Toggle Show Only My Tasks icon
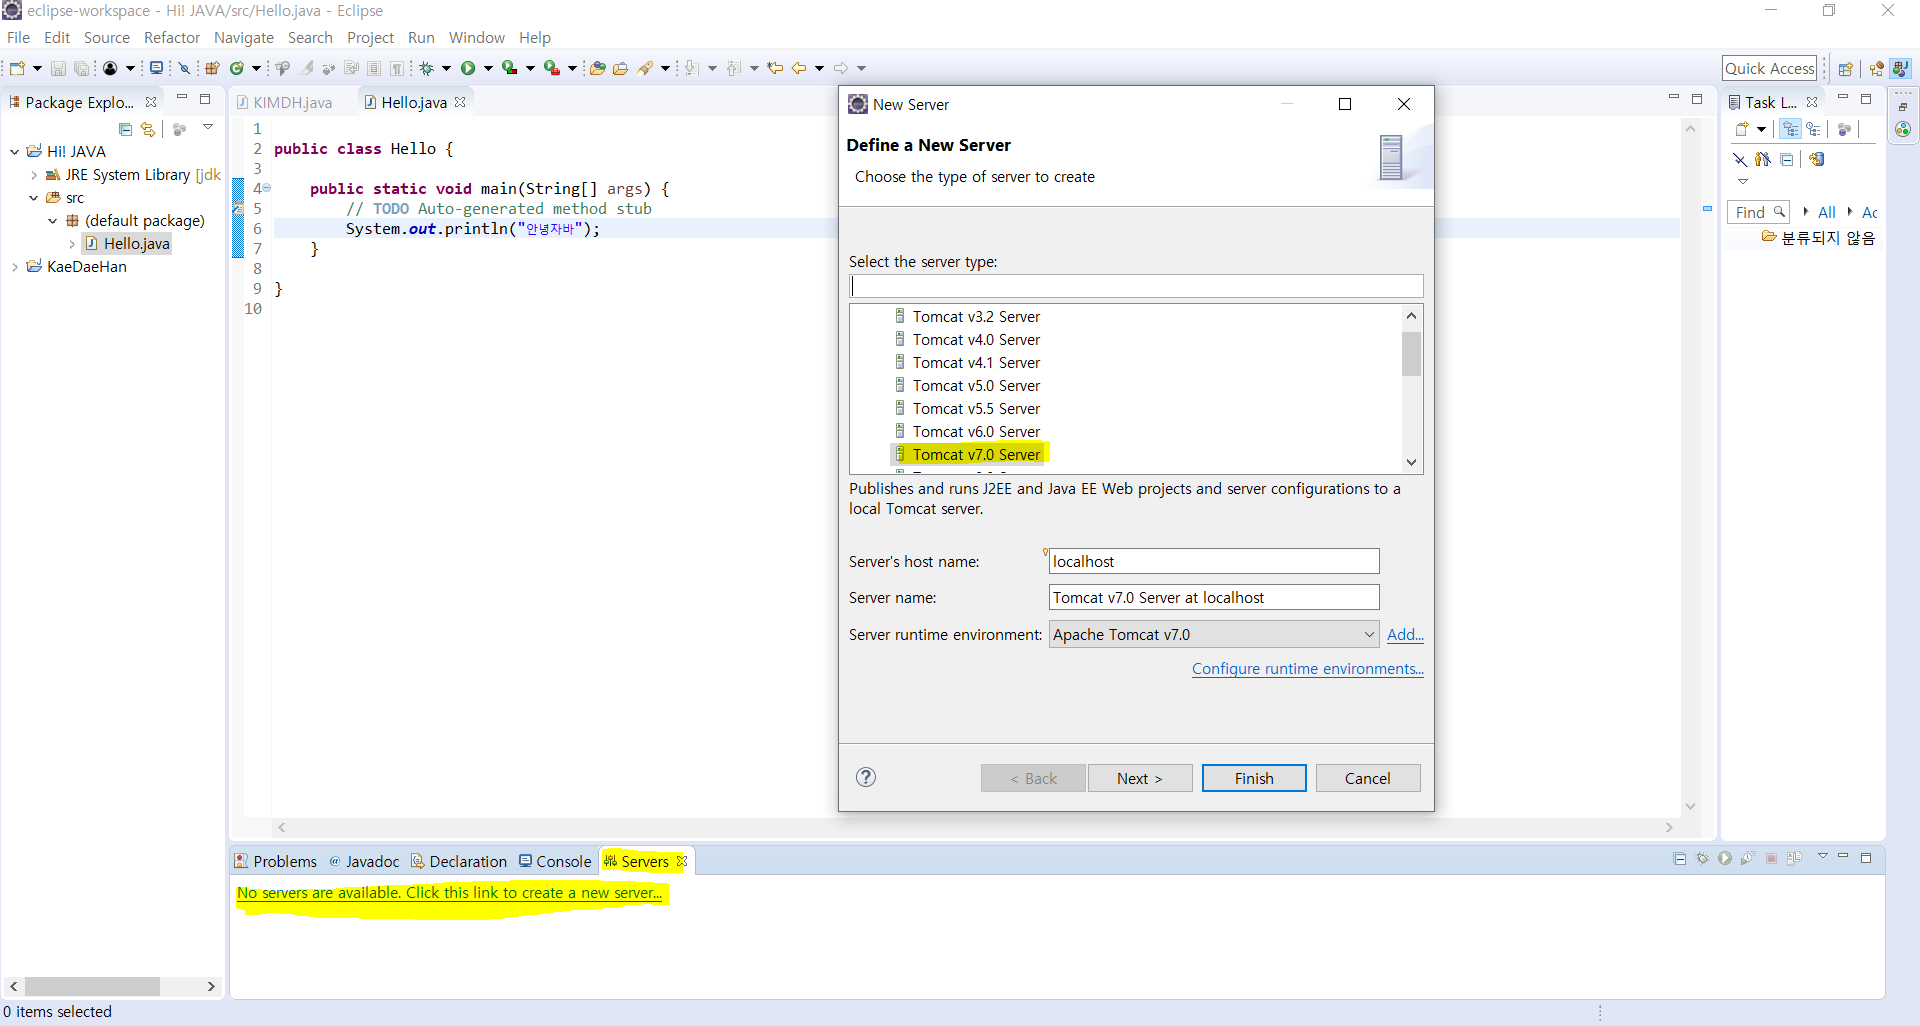The width and height of the screenshot is (1920, 1026). pyautogui.click(x=1763, y=159)
